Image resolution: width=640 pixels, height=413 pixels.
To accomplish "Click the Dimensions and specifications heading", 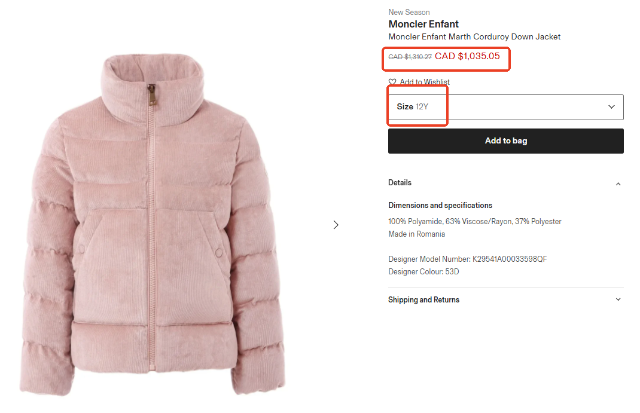I will tap(440, 205).
